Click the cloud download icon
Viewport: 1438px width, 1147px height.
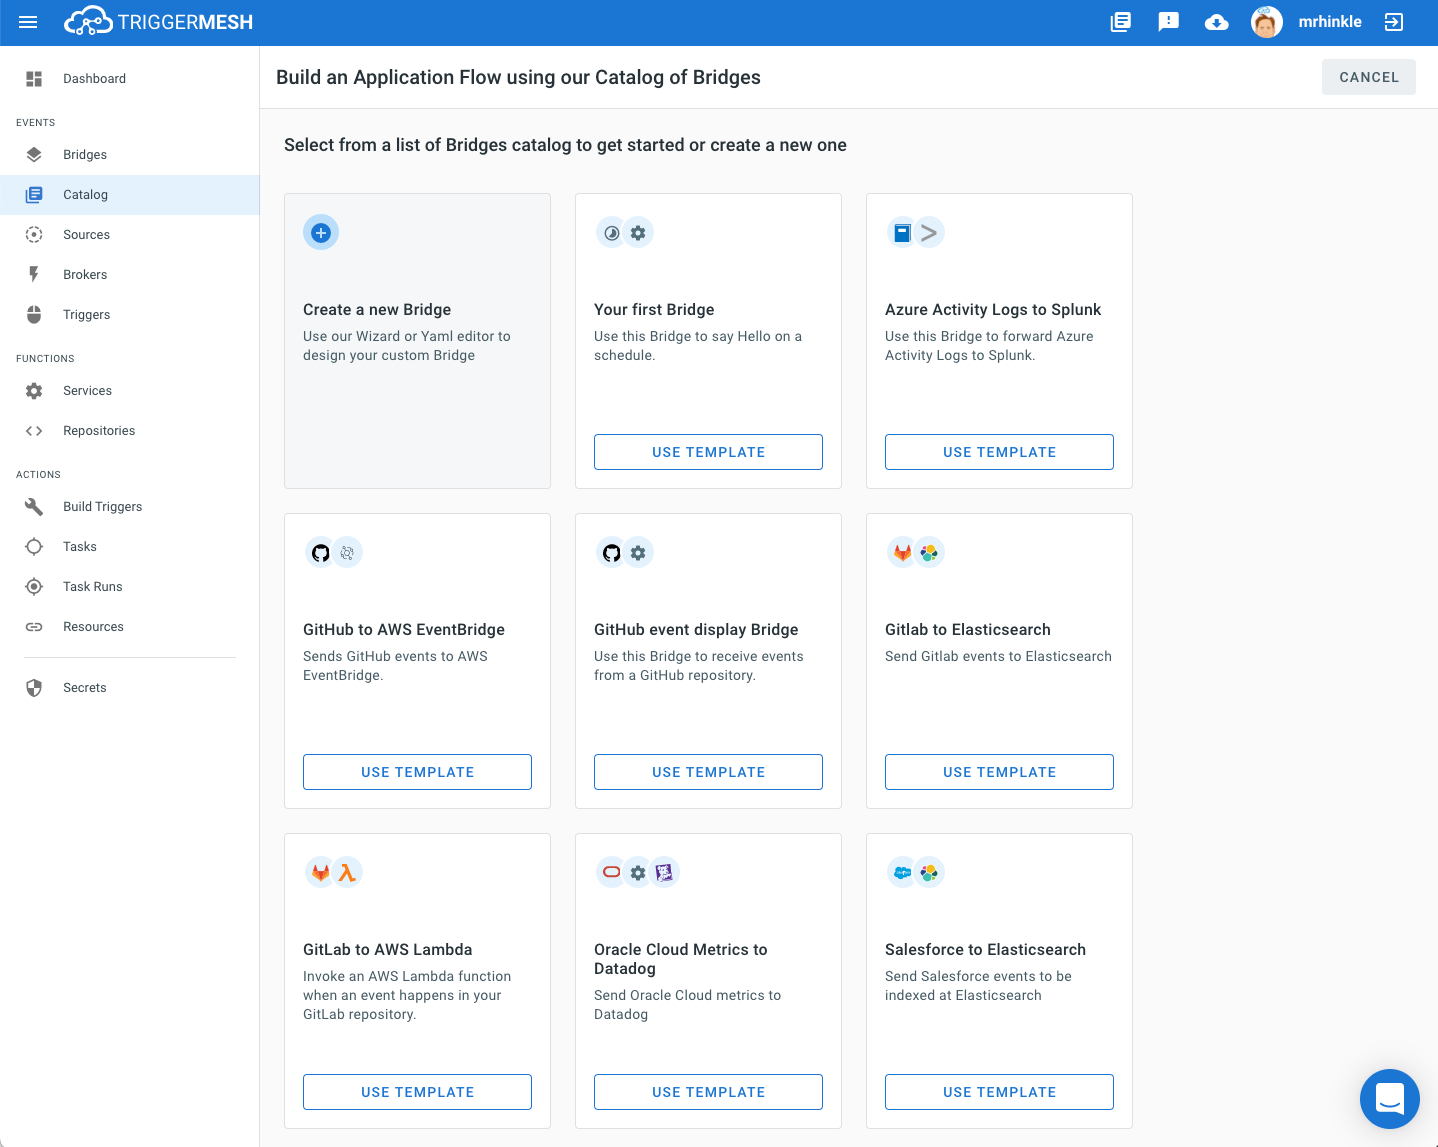click(x=1217, y=22)
